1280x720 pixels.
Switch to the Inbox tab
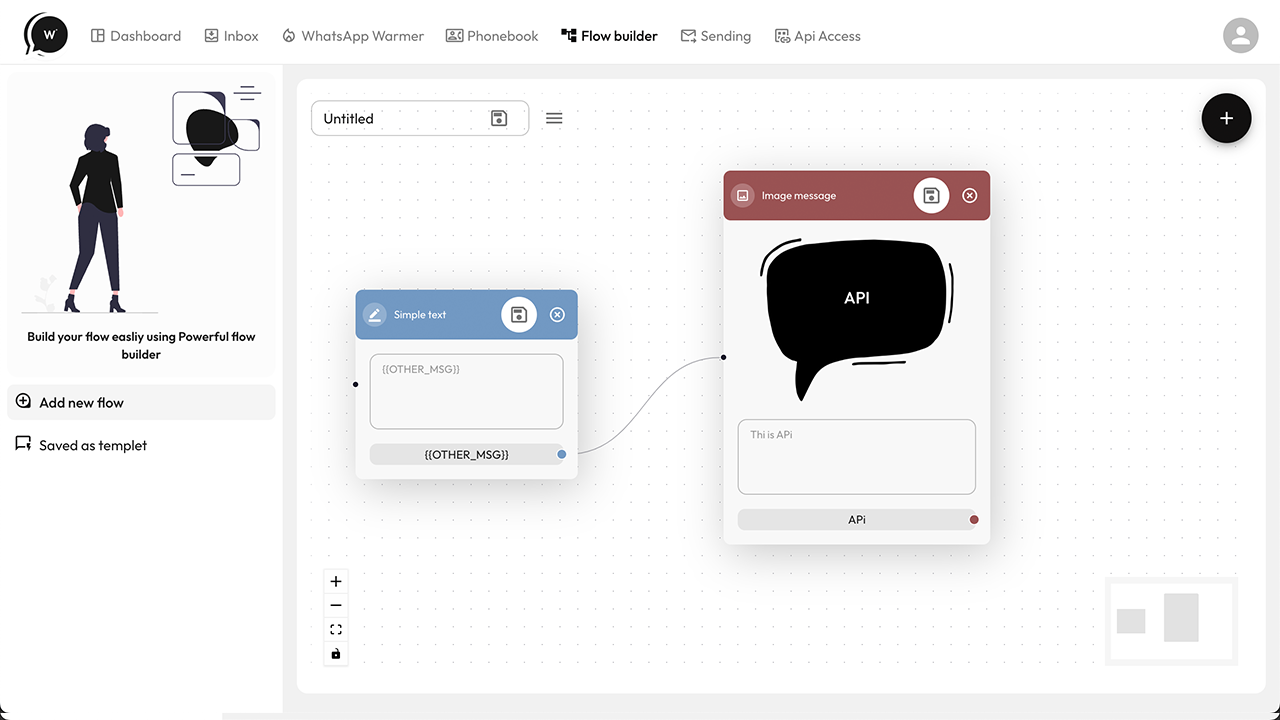coord(231,35)
